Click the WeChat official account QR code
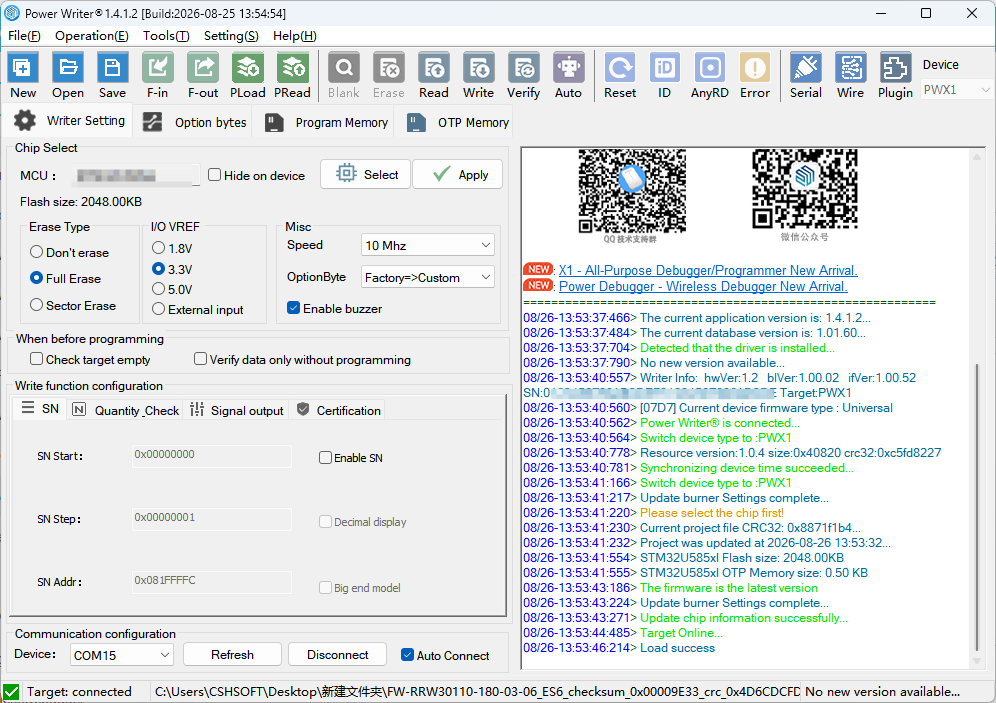996x703 pixels. (805, 189)
